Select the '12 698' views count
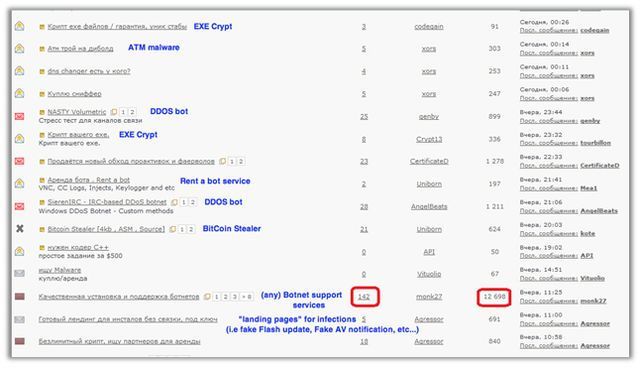Screen dimensions: 640x367 pos(494,296)
